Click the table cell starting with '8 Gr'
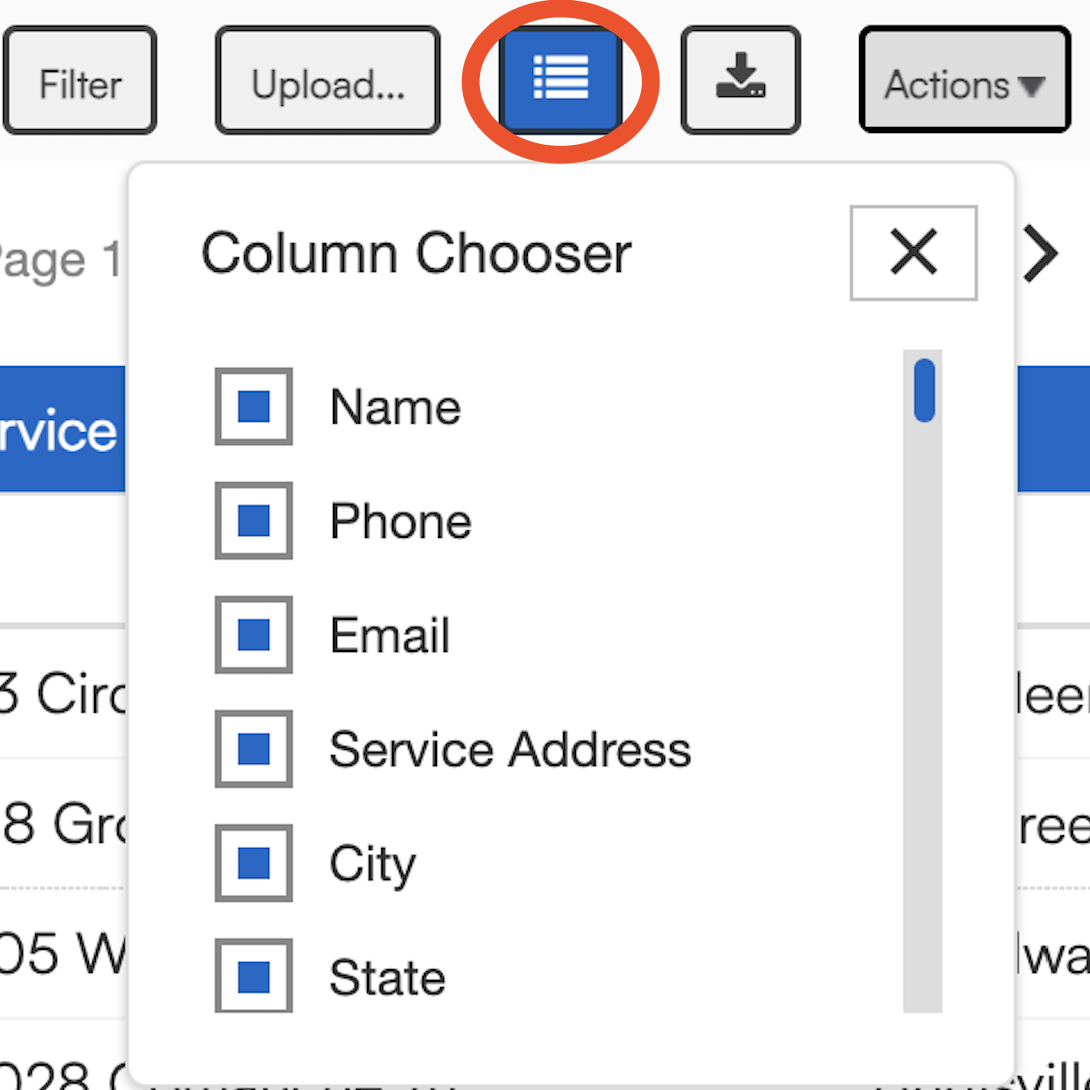 60,826
